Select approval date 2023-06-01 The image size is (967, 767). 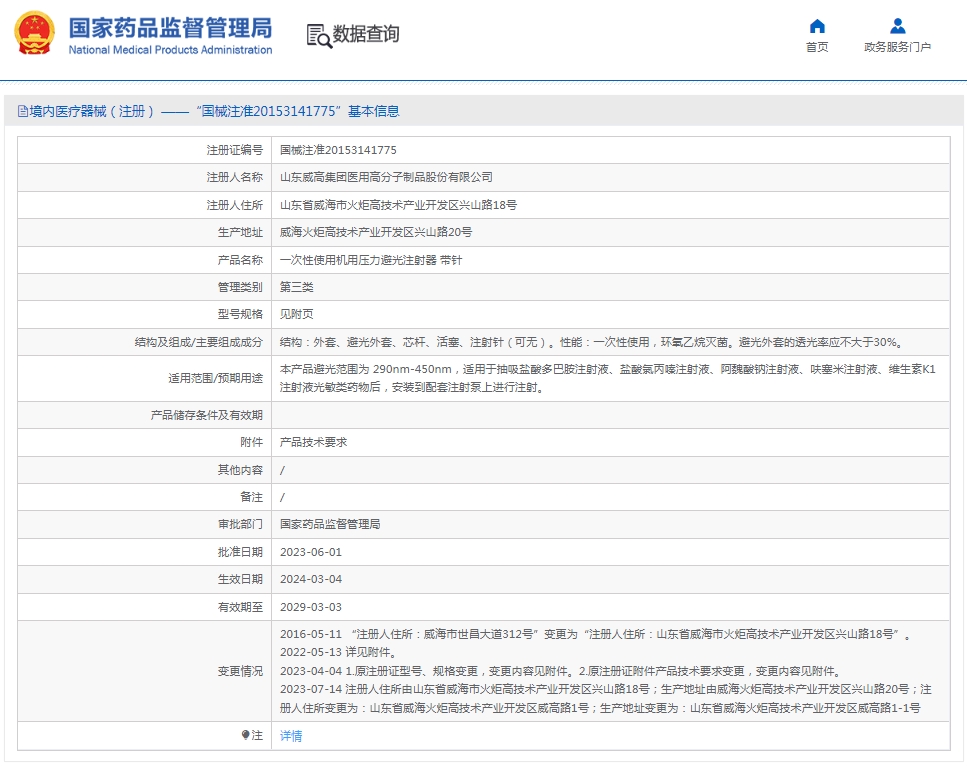pos(311,552)
